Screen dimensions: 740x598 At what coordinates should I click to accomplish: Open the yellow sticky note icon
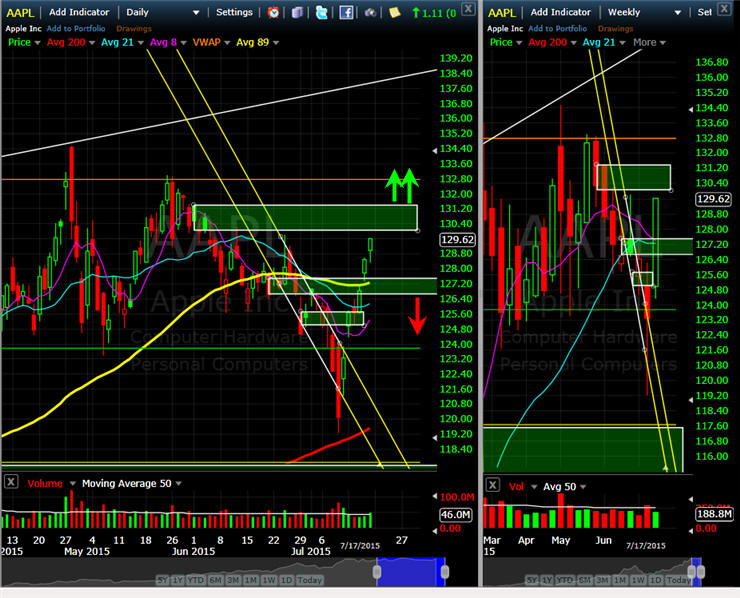(395, 12)
